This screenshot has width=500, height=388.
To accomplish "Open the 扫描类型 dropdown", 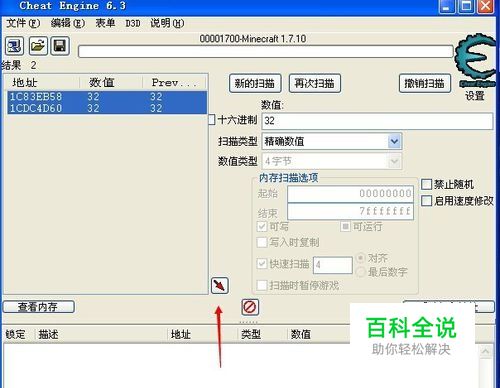I will click(394, 141).
